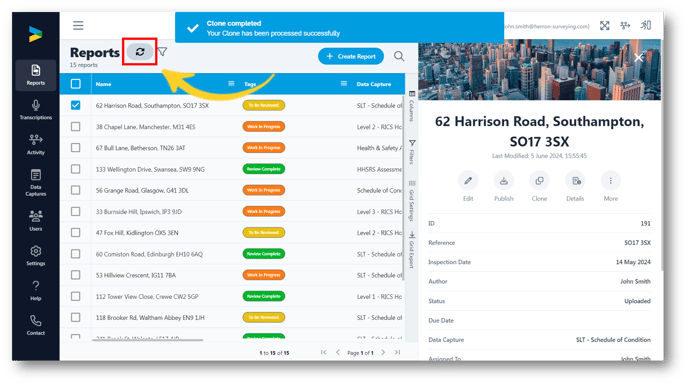
Task: Click the Publish icon in details panel
Action: click(x=504, y=181)
